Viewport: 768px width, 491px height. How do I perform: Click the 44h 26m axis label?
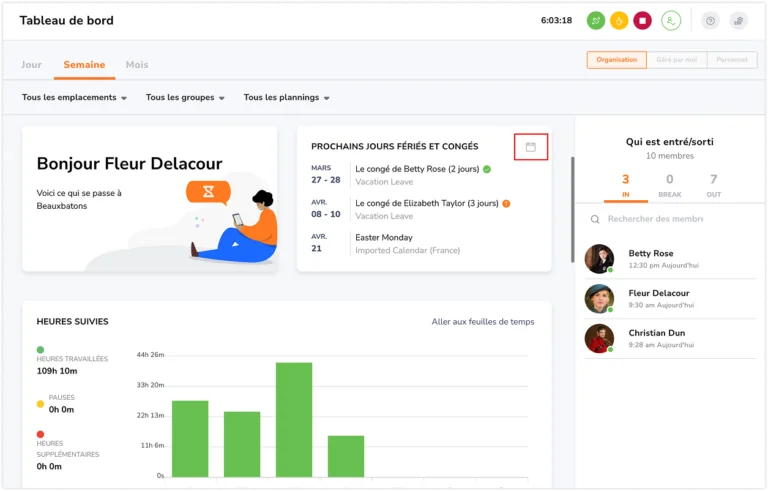coord(150,355)
